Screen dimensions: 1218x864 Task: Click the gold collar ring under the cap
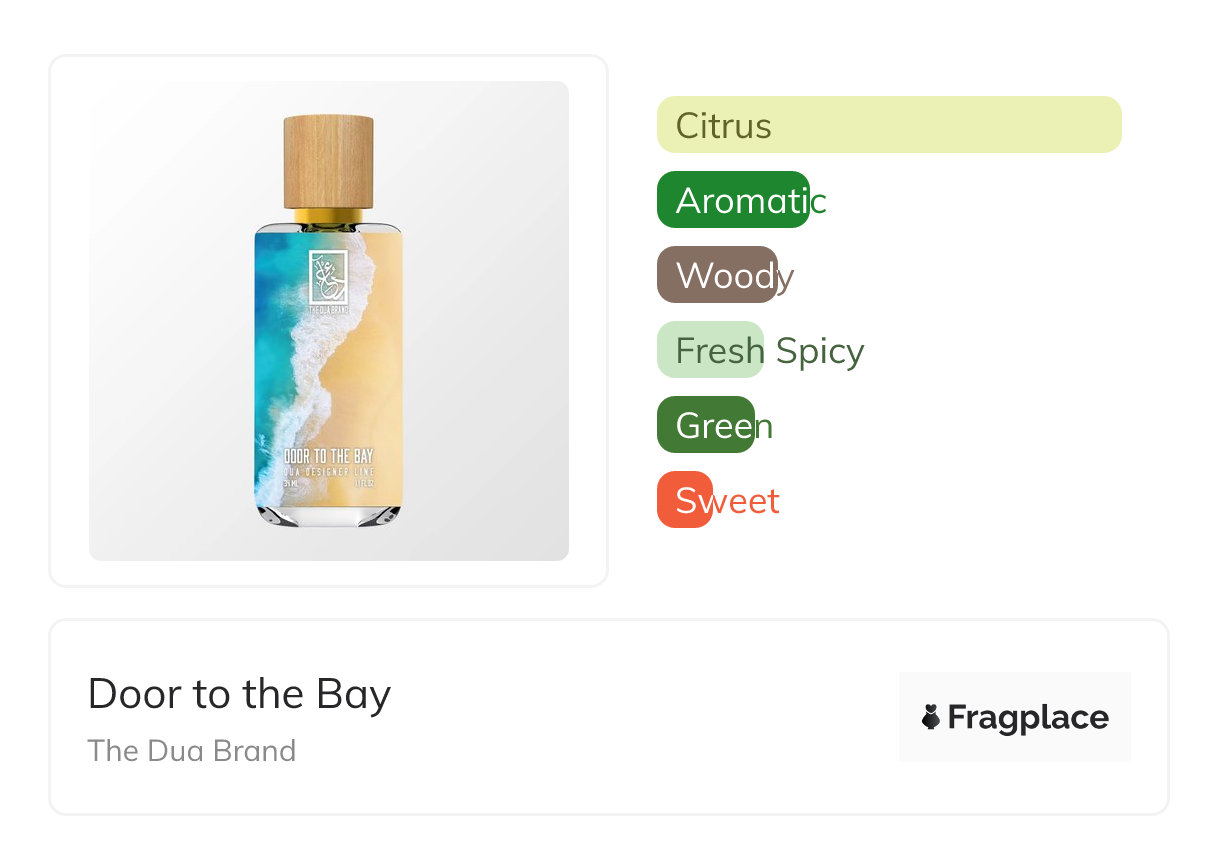pos(329,217)
